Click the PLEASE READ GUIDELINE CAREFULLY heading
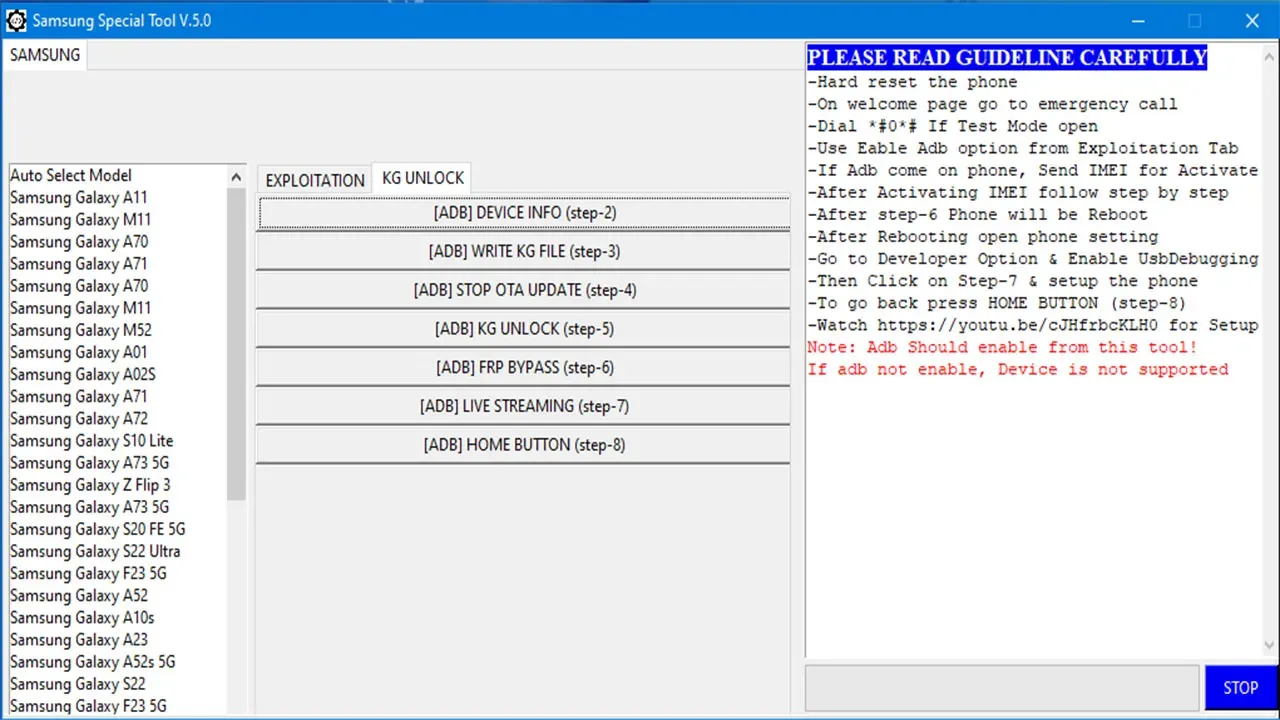This screenshot has width=1280, height=720. [x=1007, y=58]
